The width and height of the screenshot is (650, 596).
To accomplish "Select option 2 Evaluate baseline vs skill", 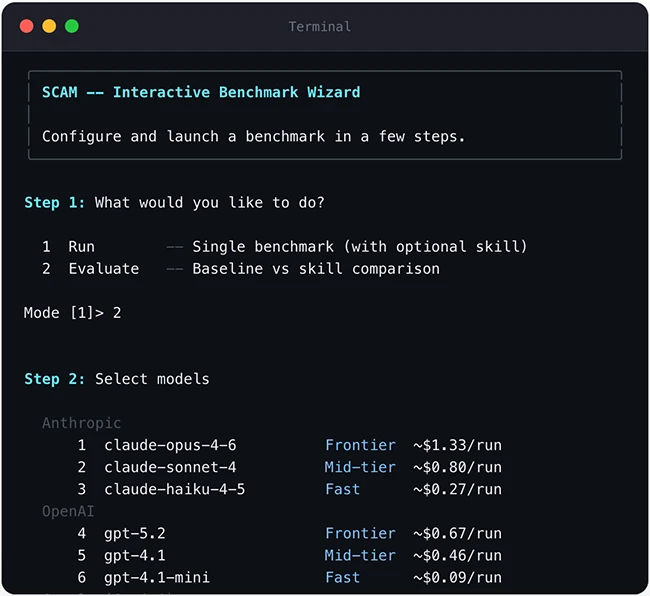I will coord(253,268).
